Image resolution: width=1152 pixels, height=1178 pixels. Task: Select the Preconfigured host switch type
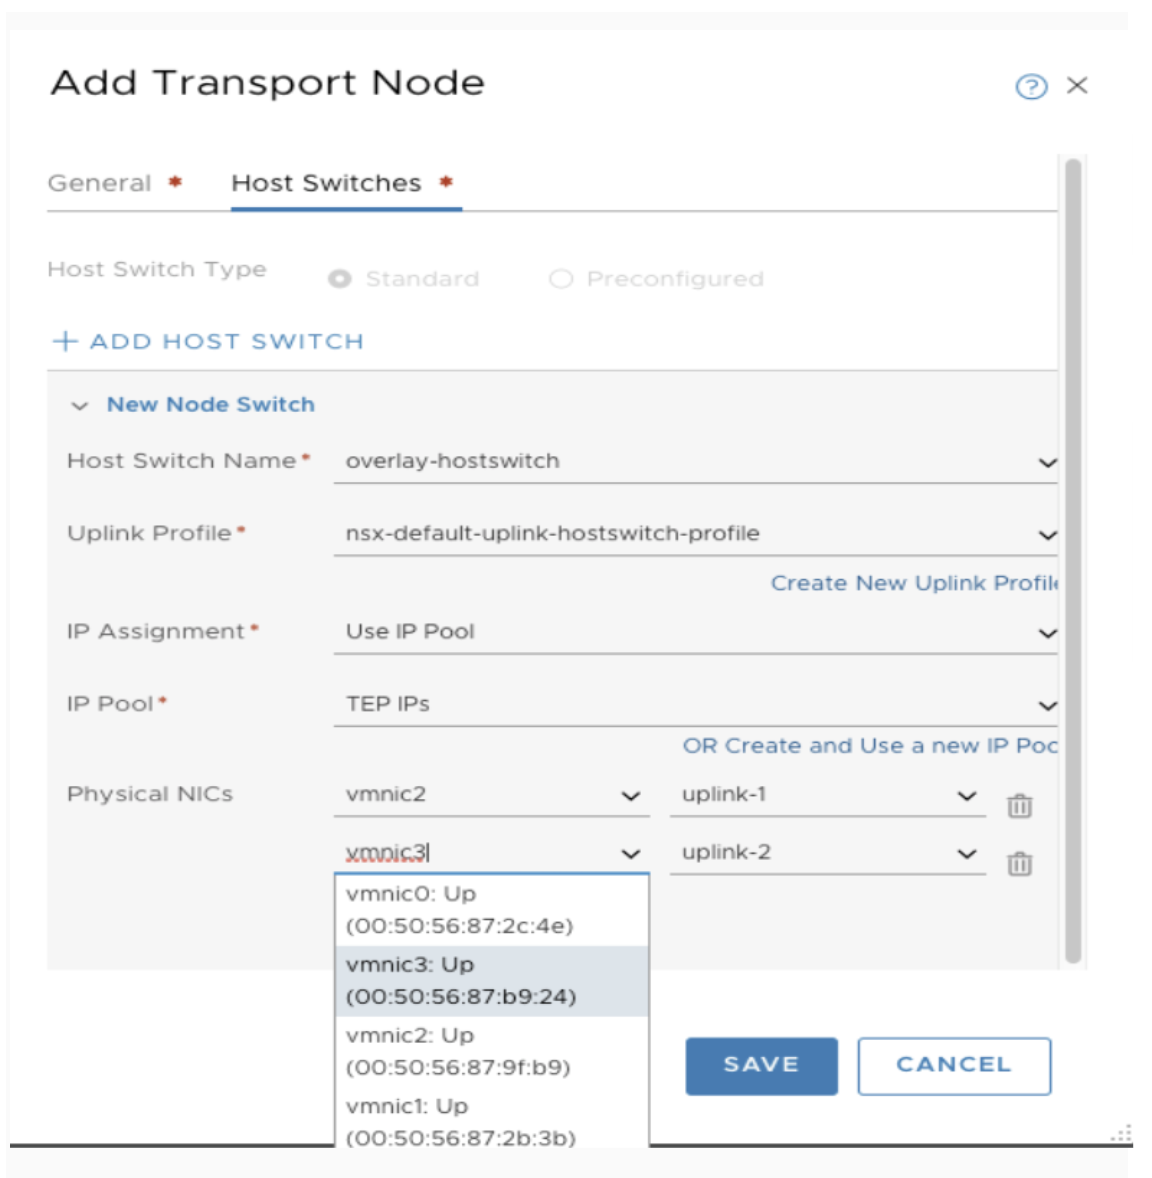click(561, 279)
